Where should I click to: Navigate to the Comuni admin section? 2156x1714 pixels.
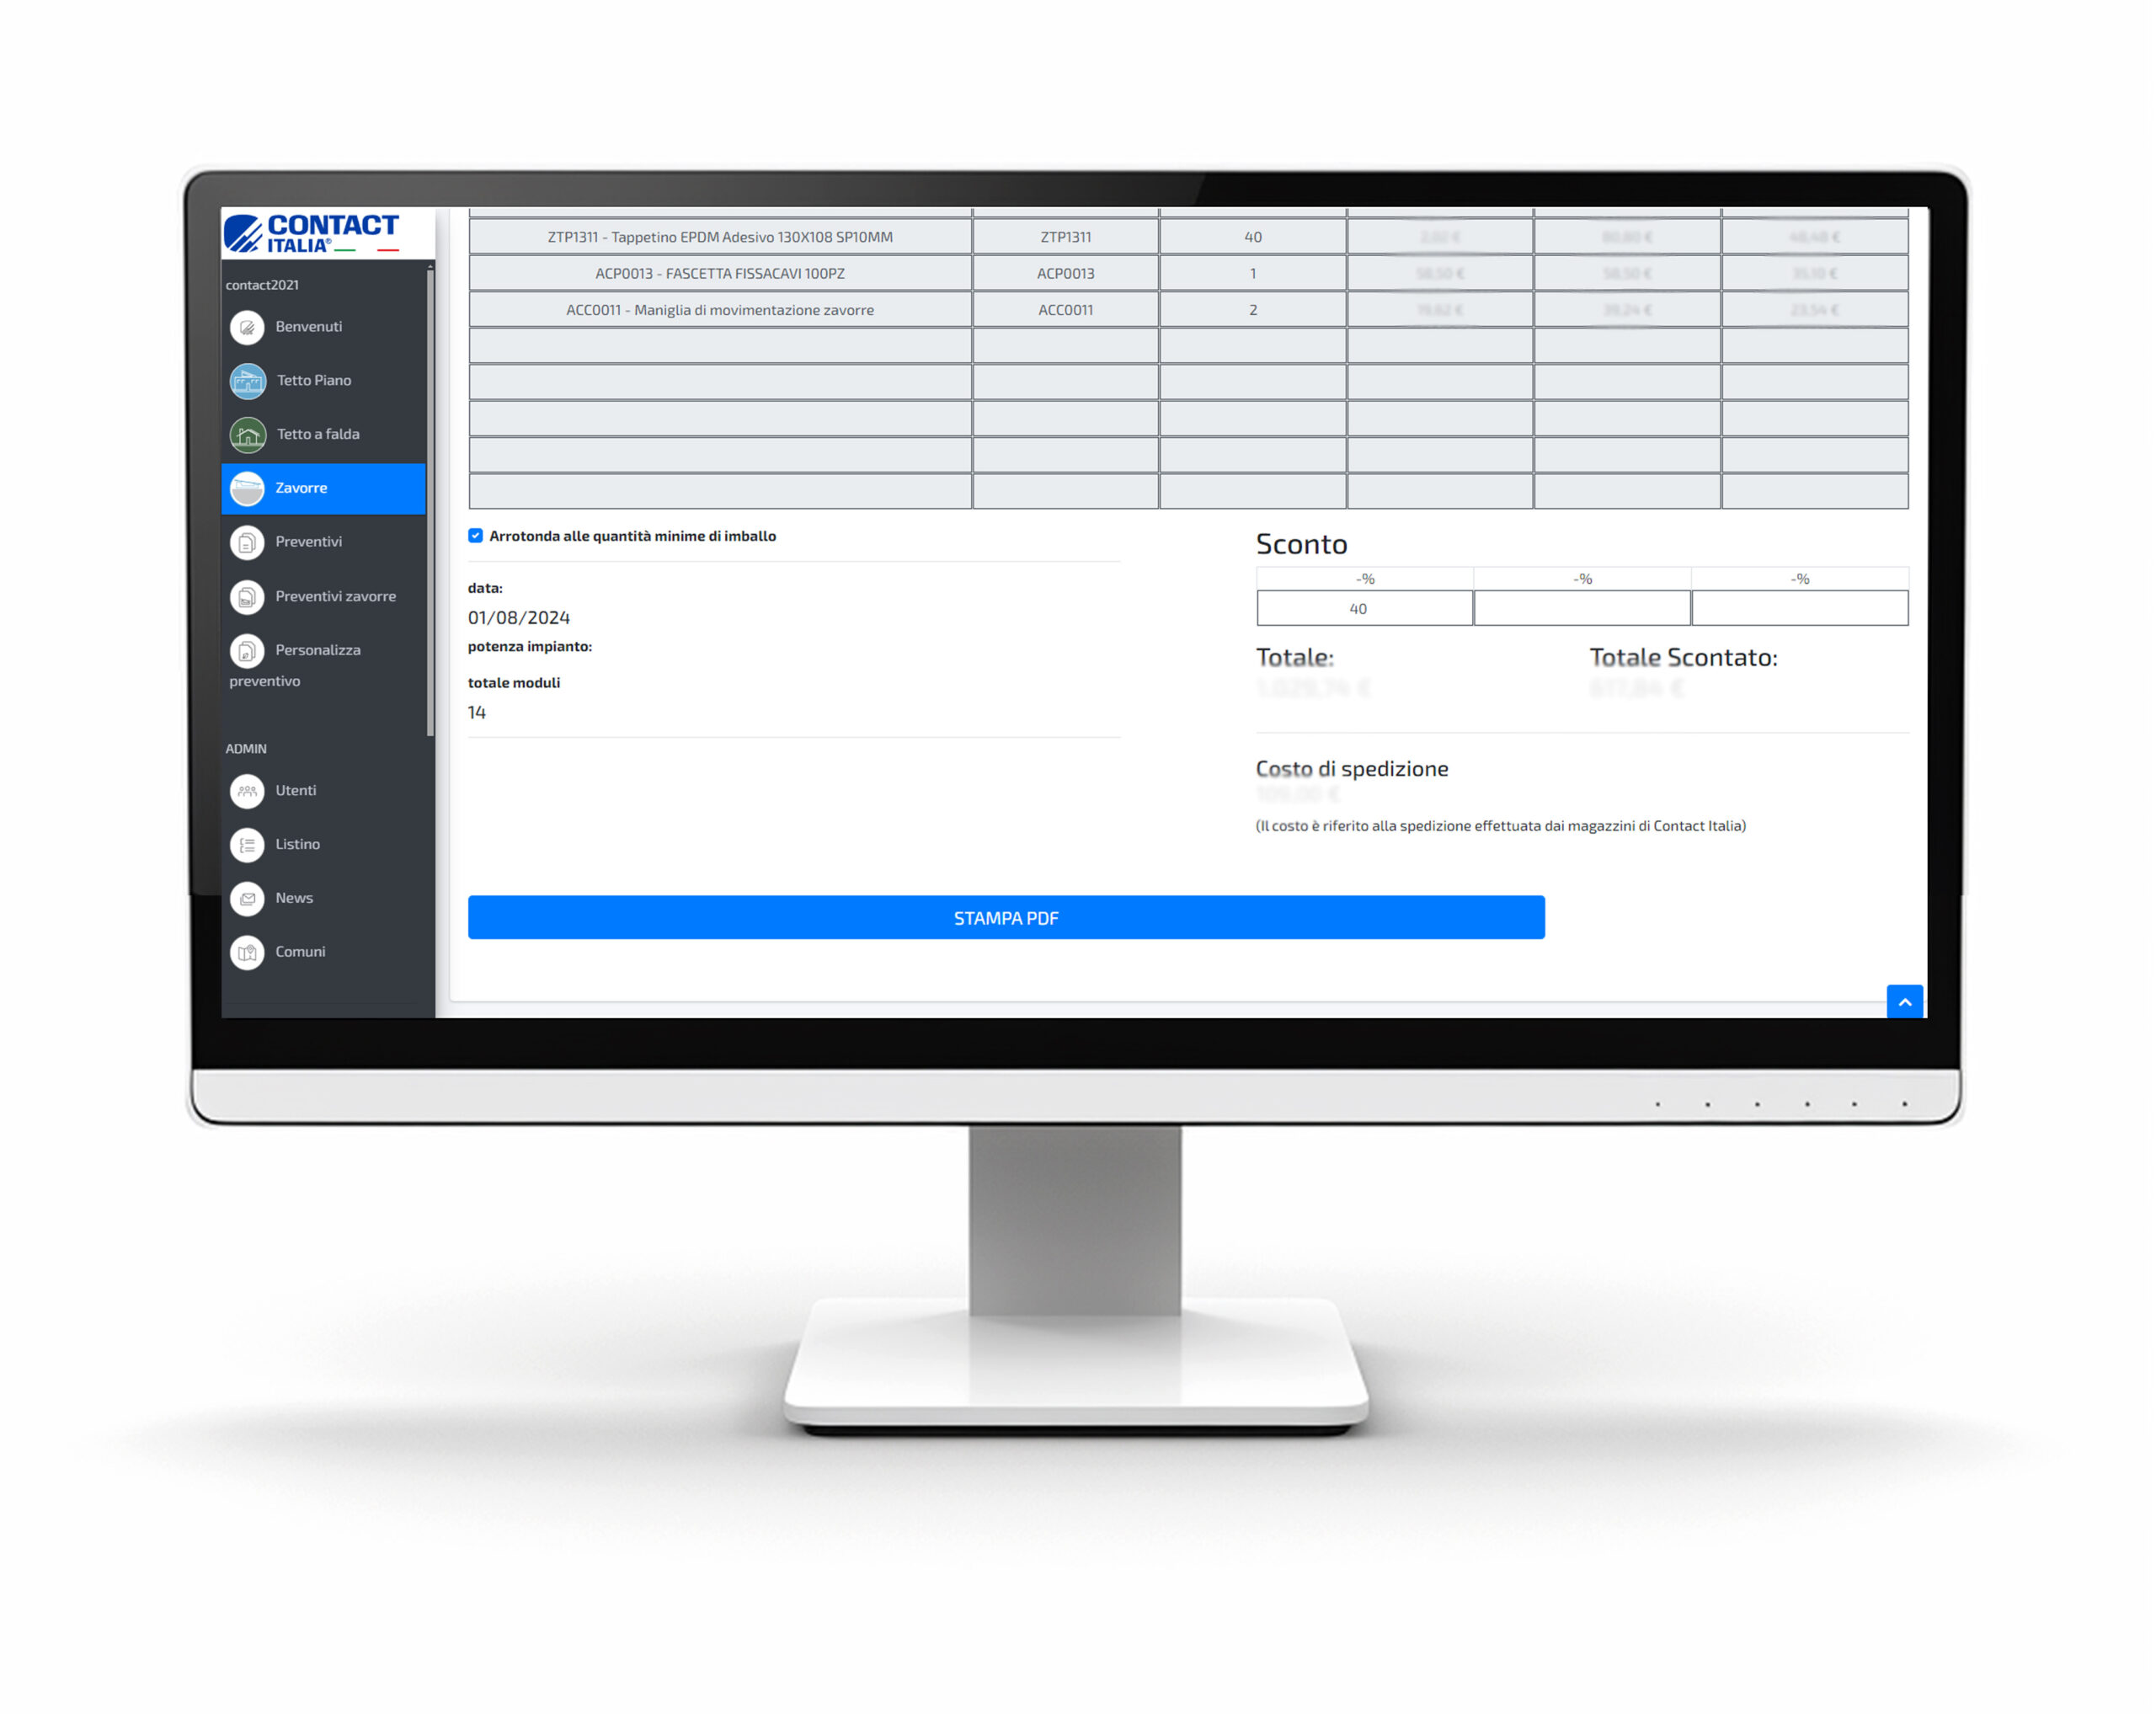click(299, 951)
